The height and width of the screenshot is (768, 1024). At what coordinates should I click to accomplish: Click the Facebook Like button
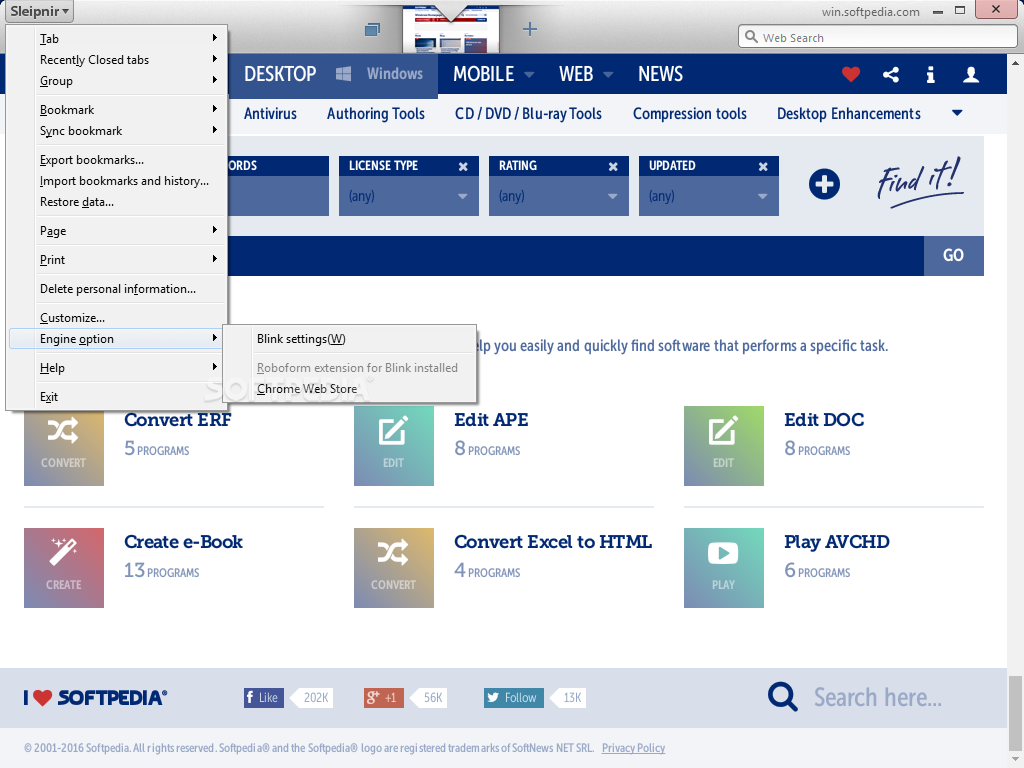[264, 697]
